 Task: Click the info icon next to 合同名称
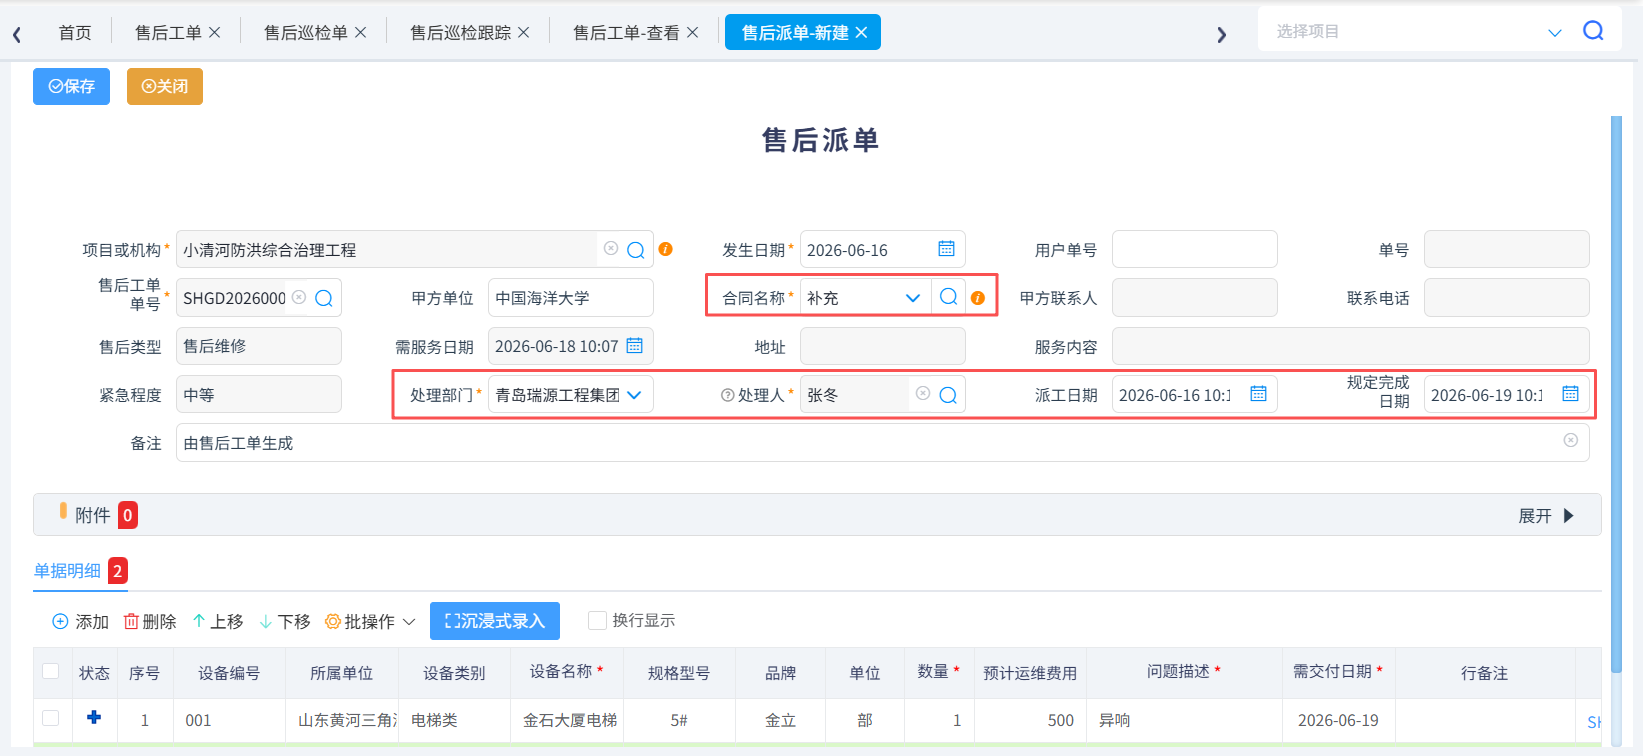(x=978, y=298)
